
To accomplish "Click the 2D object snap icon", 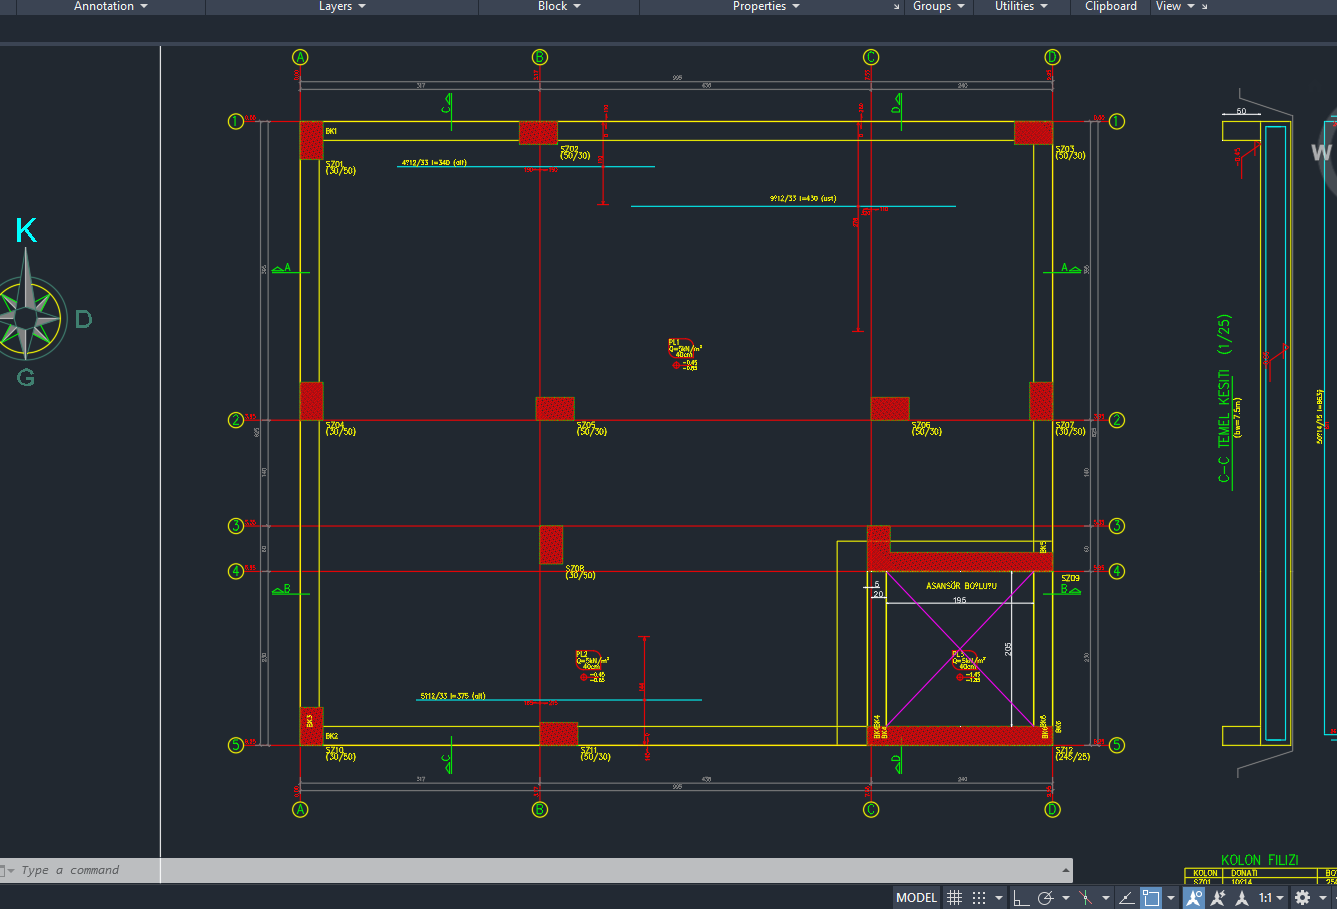I will click(x=1151, y=898).
